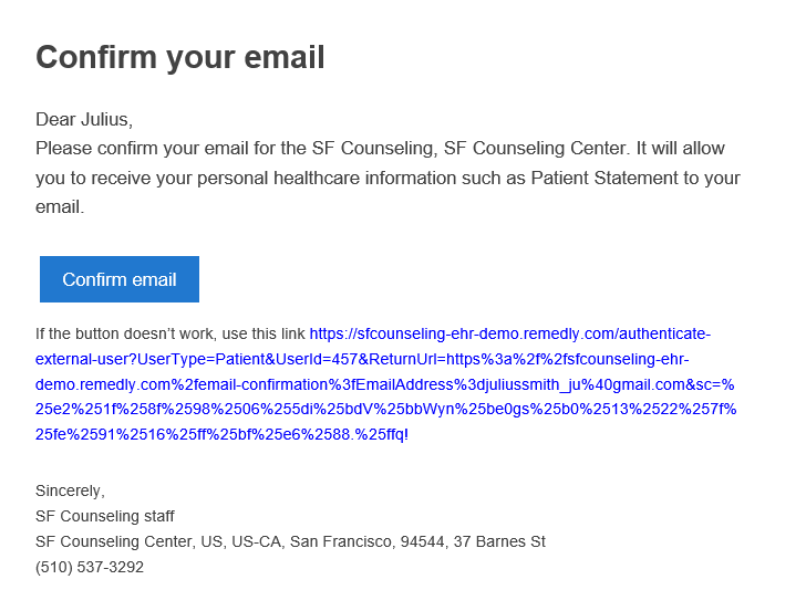Click the words Patient Statement in the message
Screen dimensions: 794x613
pyautogui.click(x=605, y=178)
